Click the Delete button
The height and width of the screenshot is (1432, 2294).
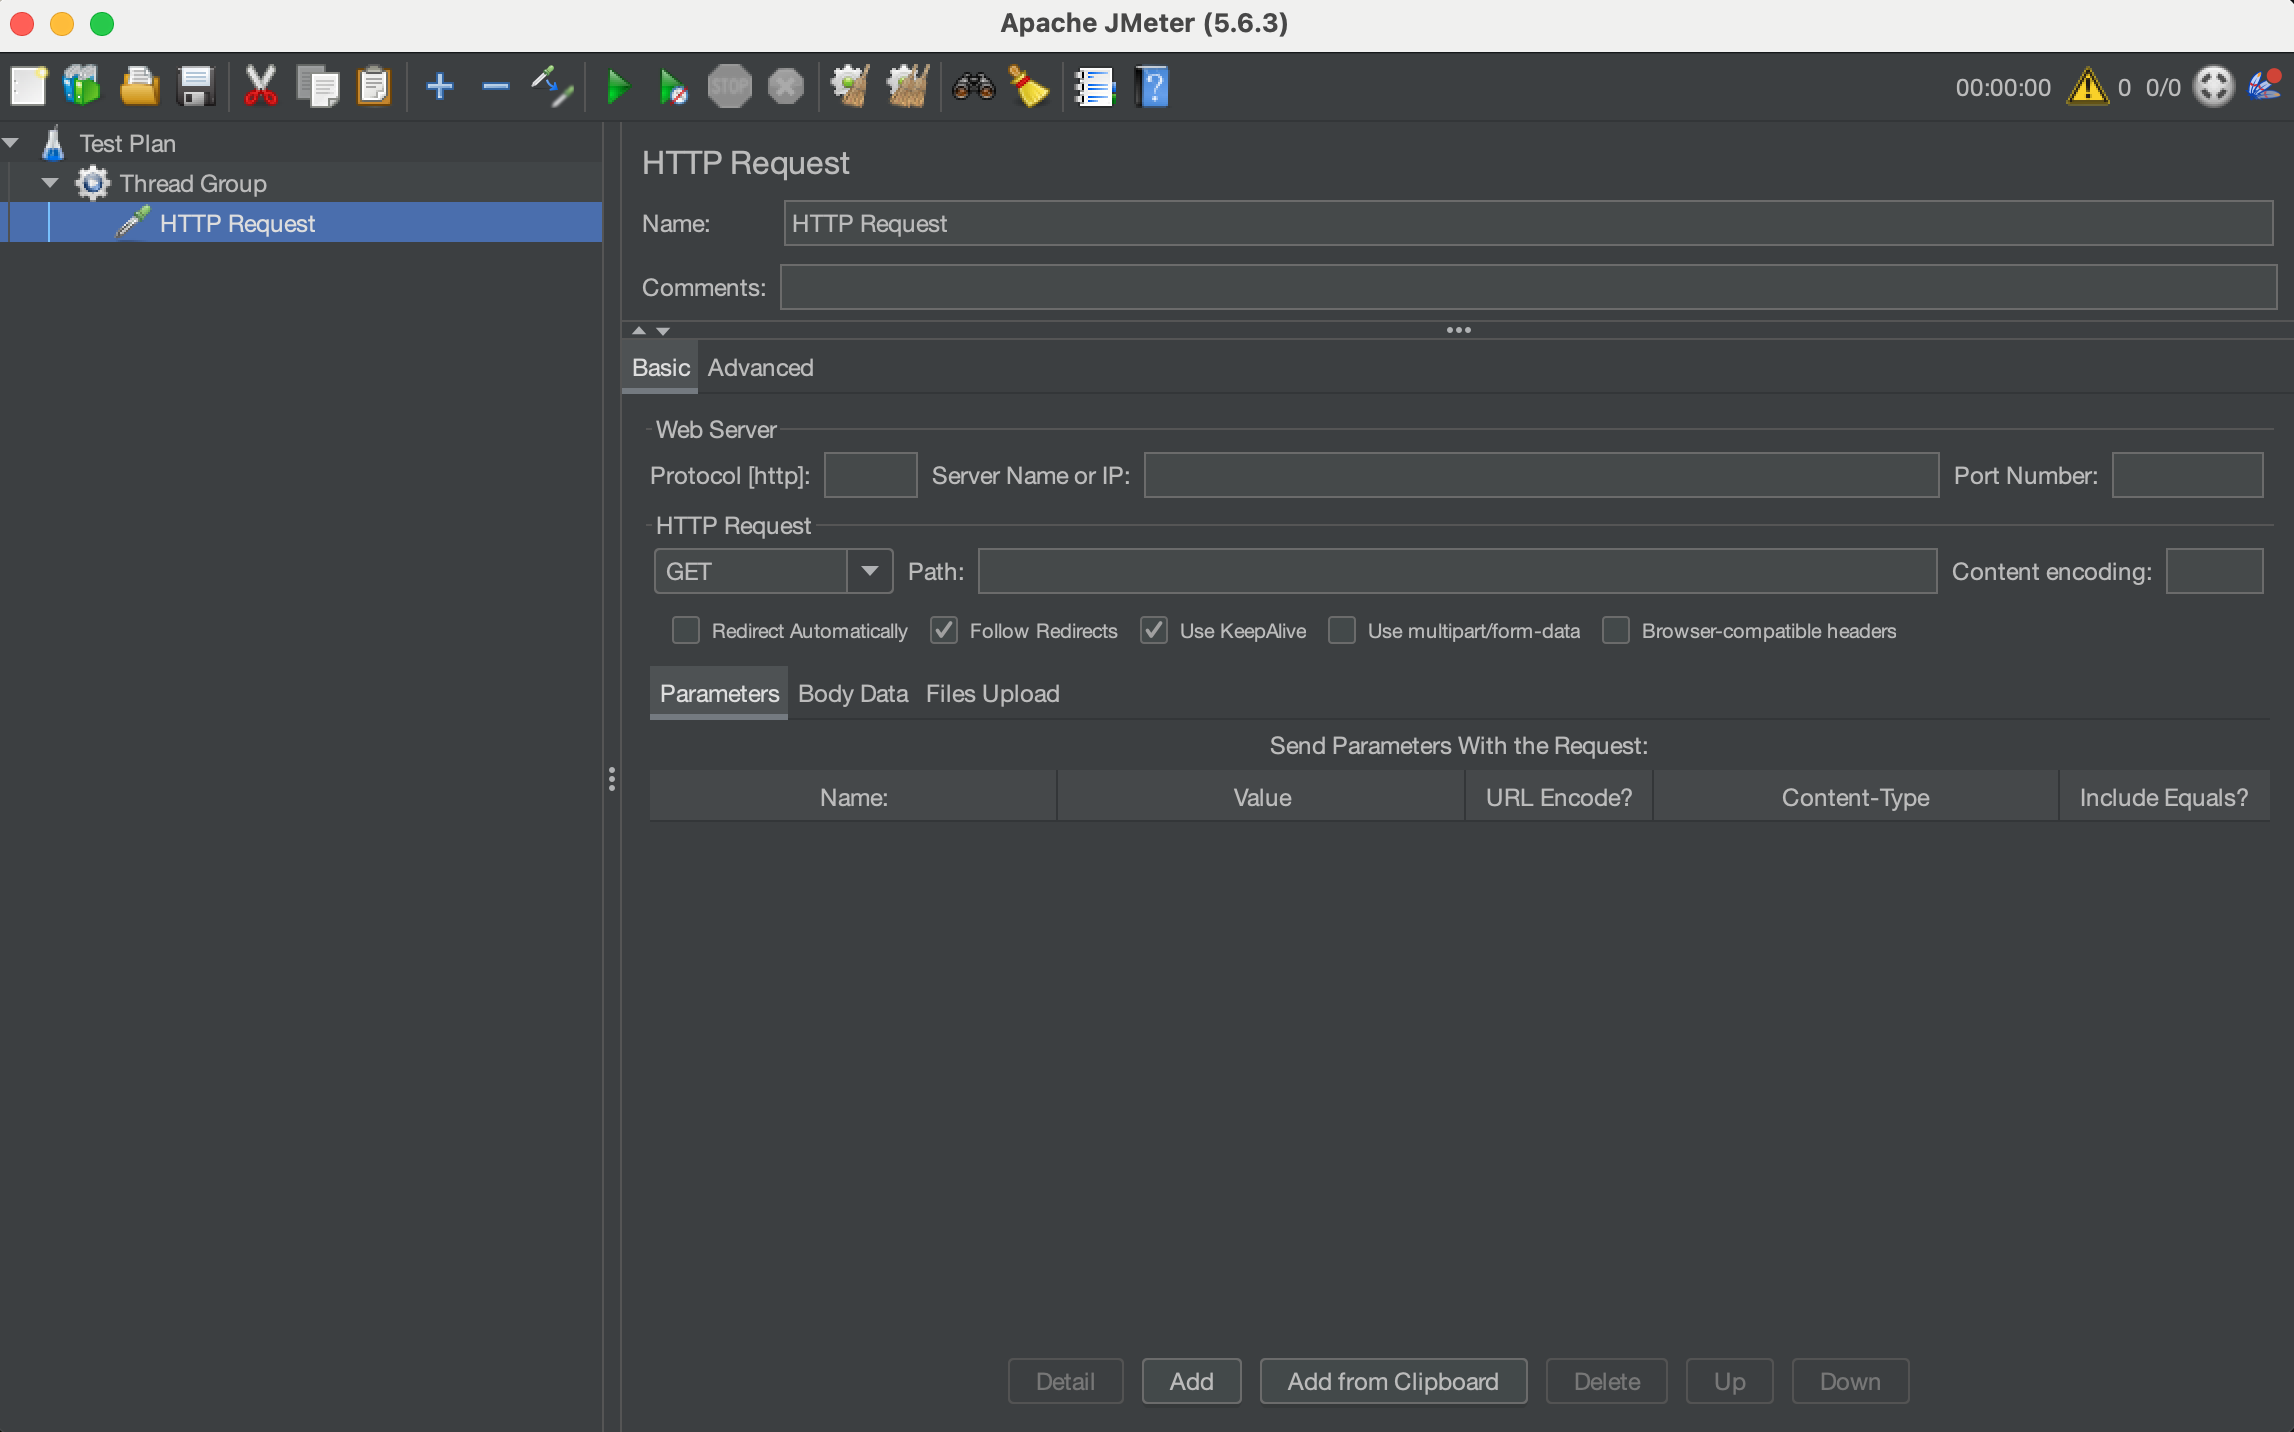1607,1381
